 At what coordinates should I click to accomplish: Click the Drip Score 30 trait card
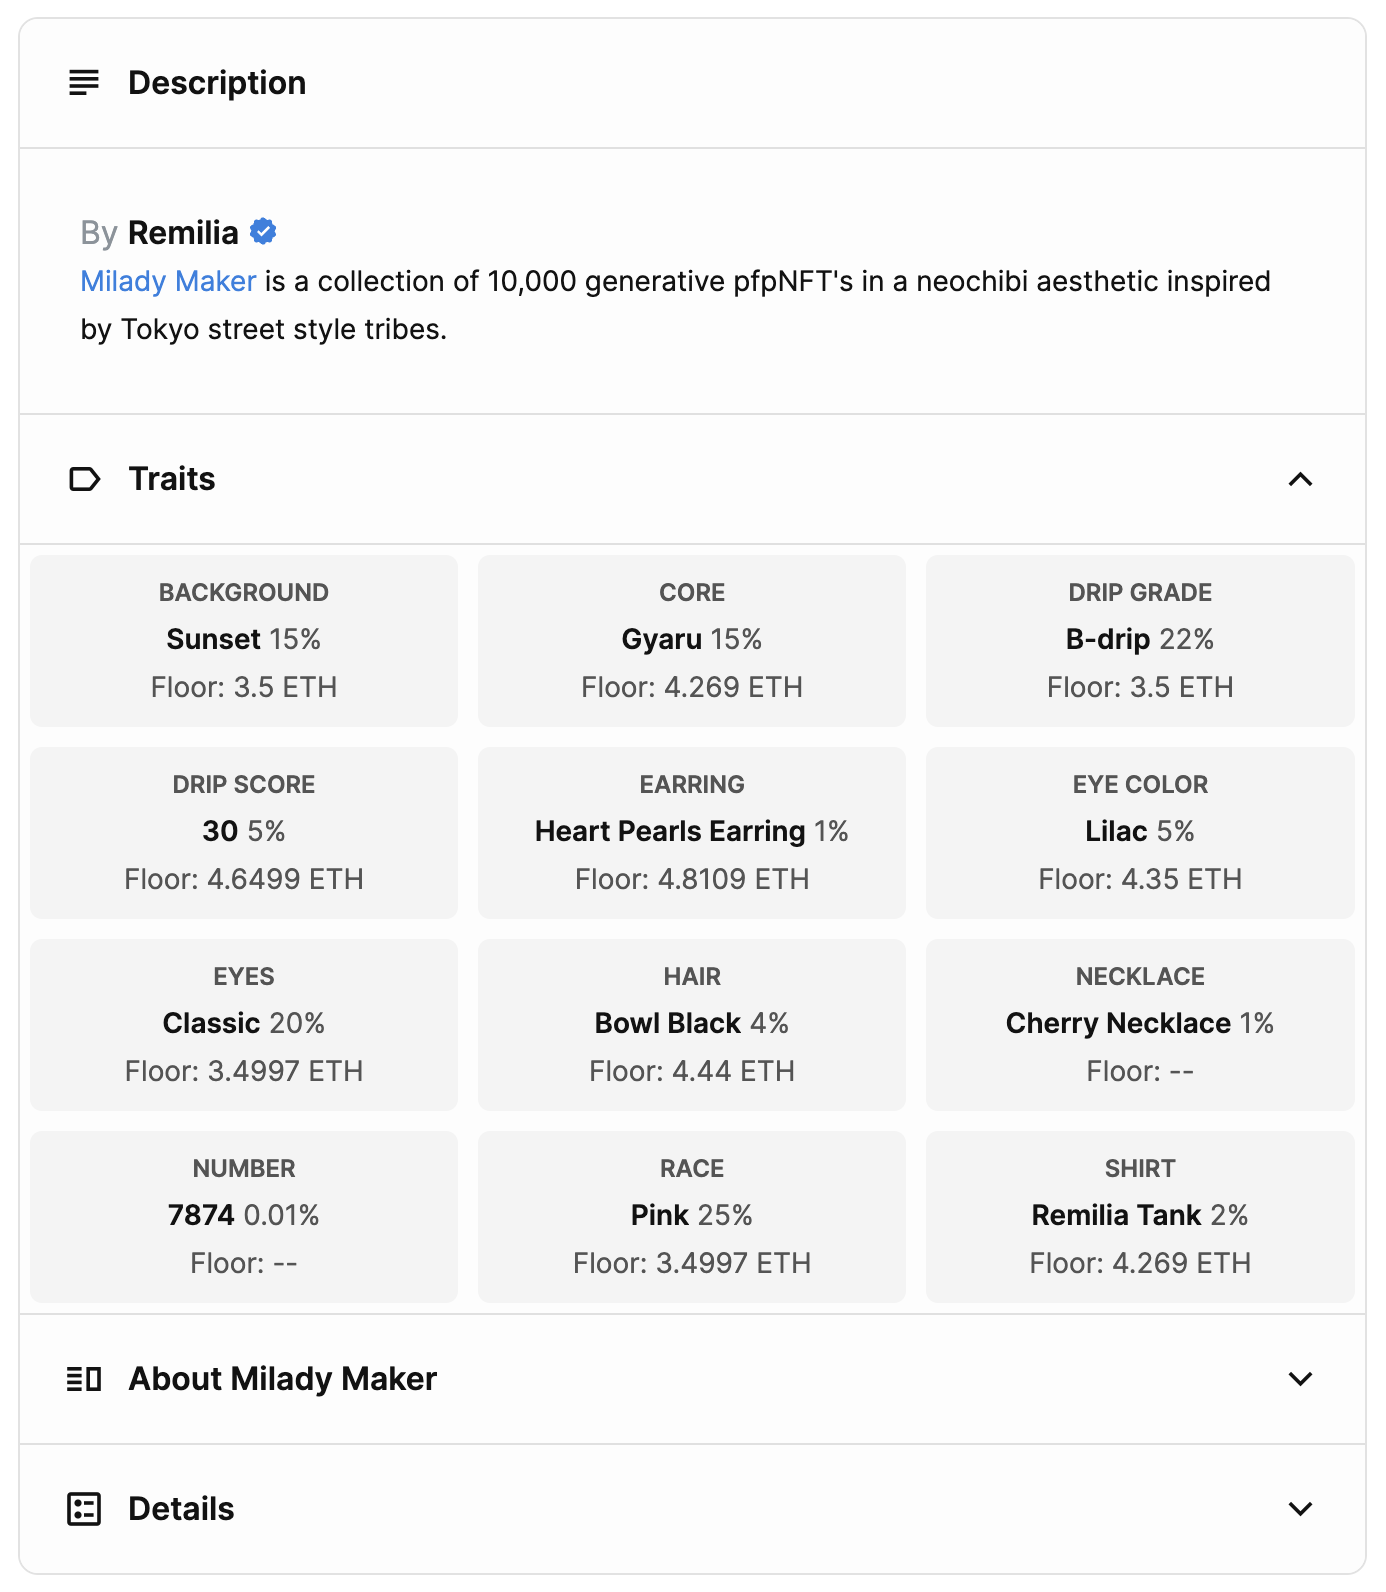(x=244, y=833)
